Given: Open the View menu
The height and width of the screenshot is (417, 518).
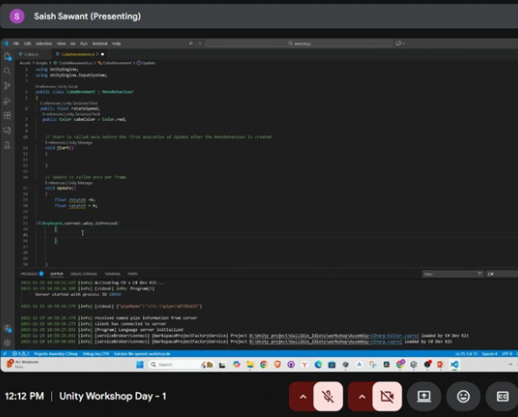Looking at the screenshot, I should 61,44.
